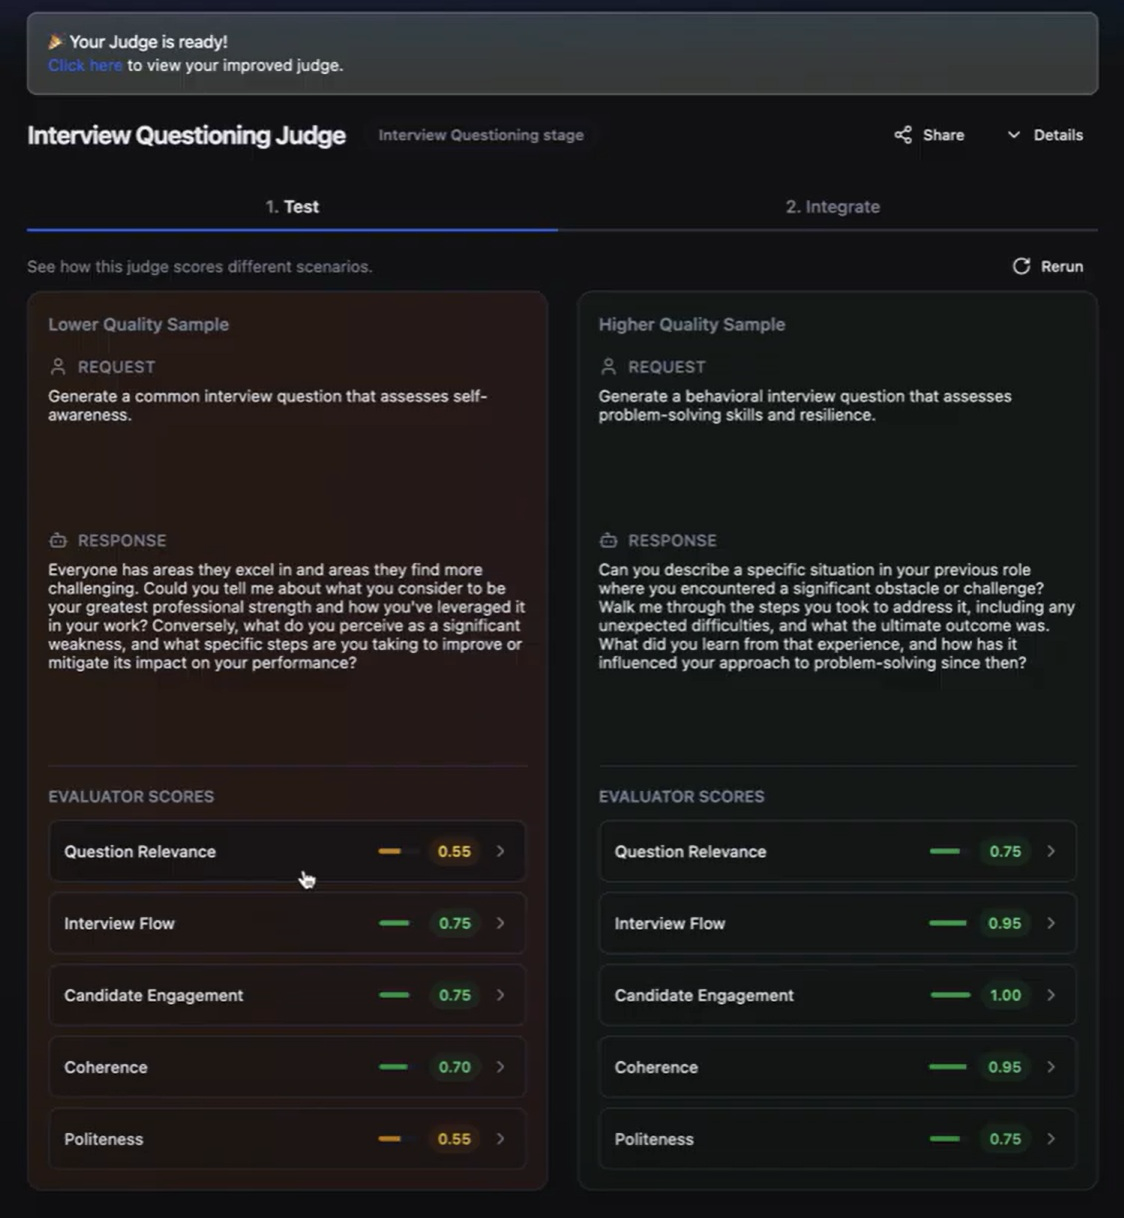Click the Share icon
This screenshot has width=1124, height=1218.
pos(903,135)
